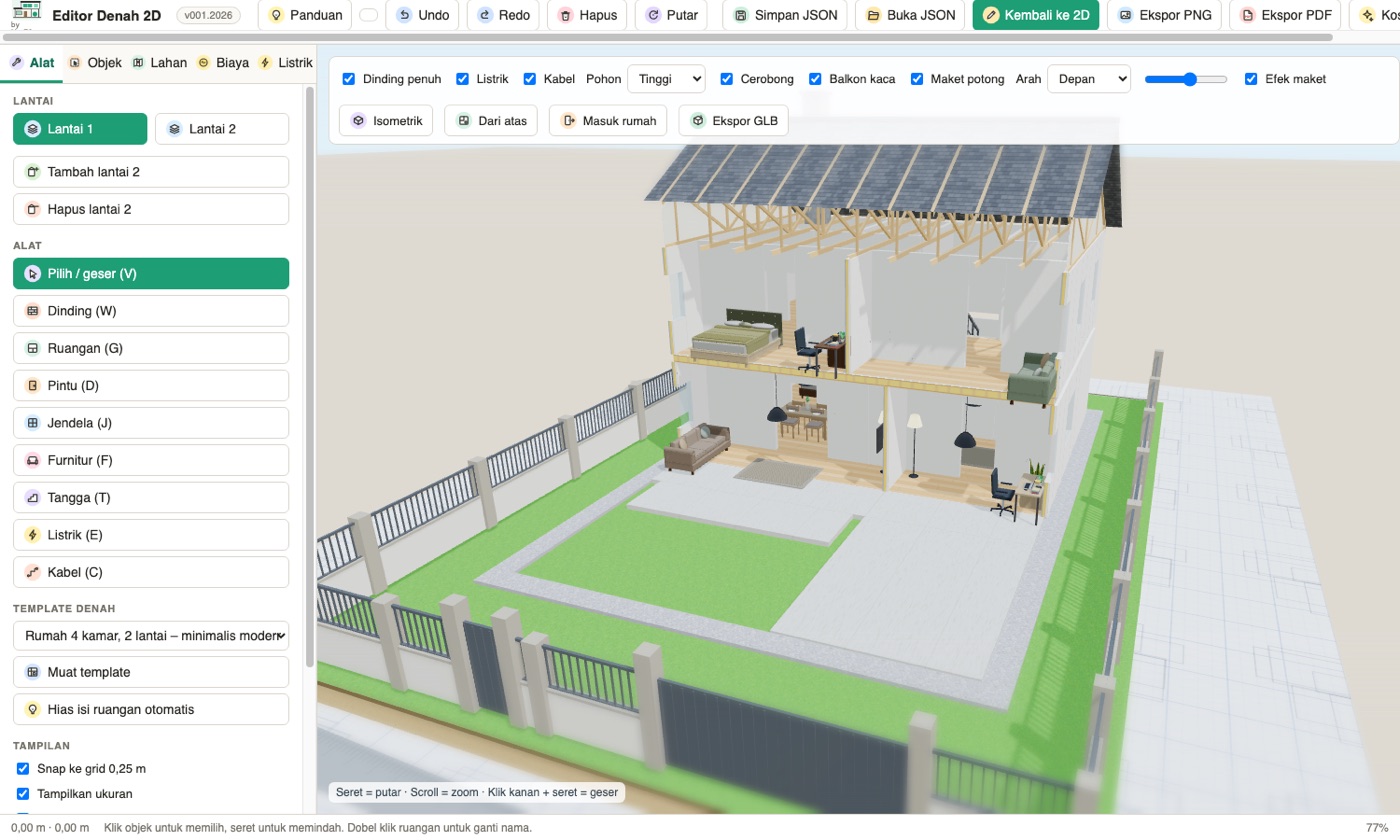Rotate with the Putar button
1400x840 pixels.
pyautogui.click(x=671, y=15)
